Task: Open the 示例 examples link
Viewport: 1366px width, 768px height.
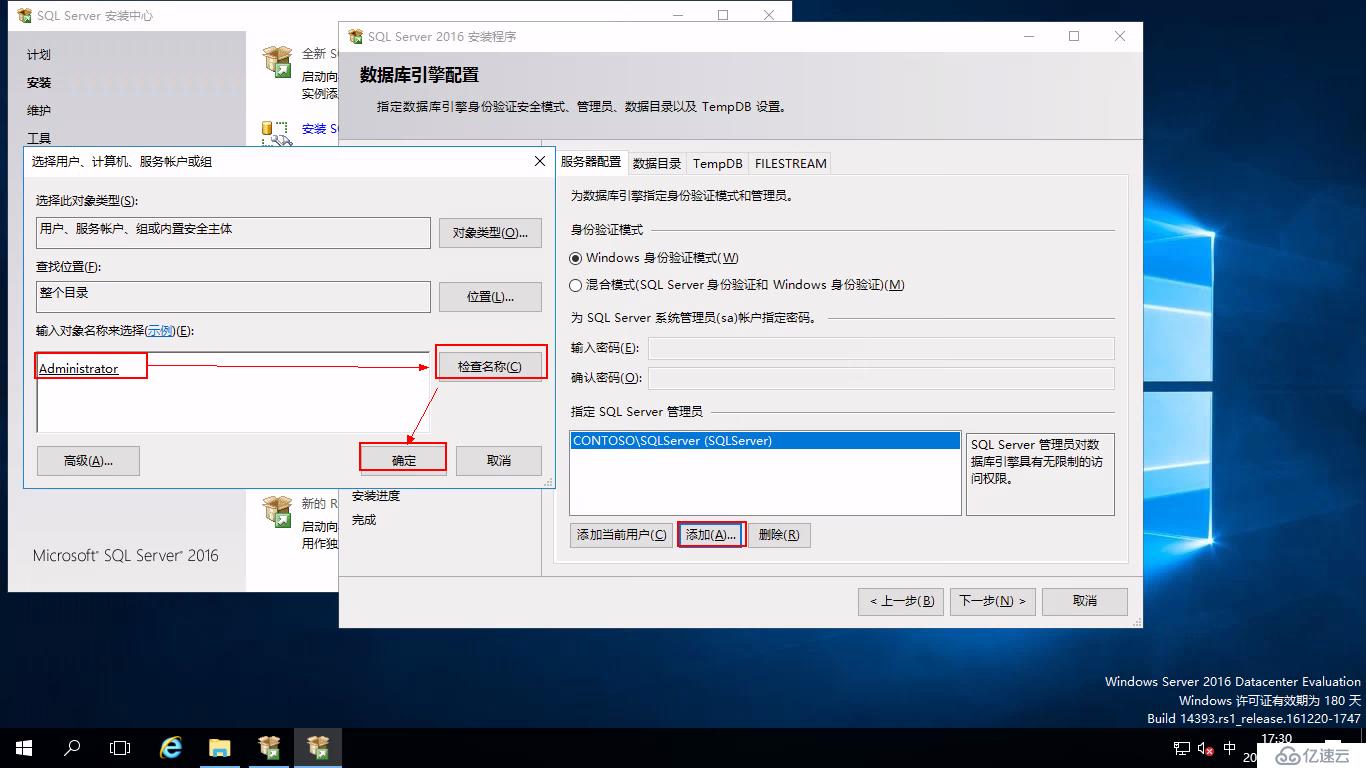Action: (160, 331)
